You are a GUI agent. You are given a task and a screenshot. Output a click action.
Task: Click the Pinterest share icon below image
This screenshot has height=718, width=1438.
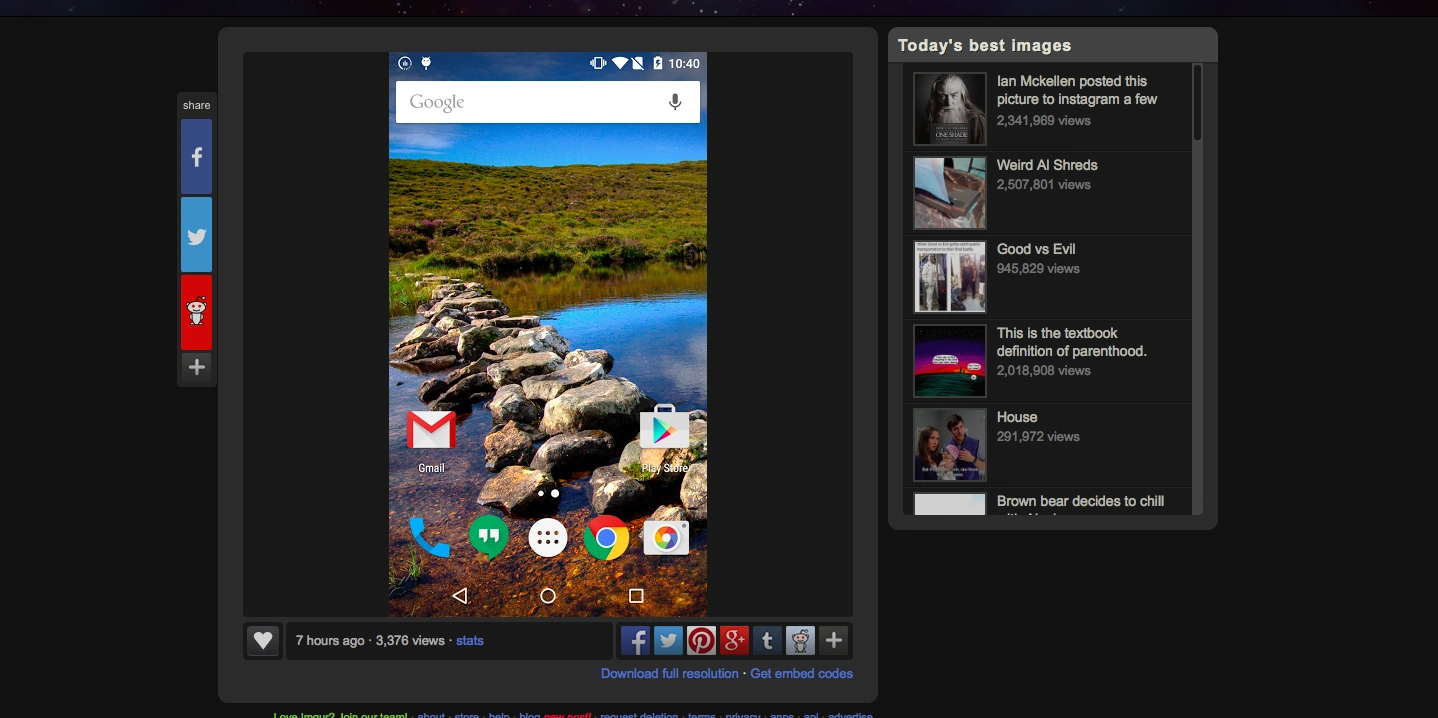701,641
